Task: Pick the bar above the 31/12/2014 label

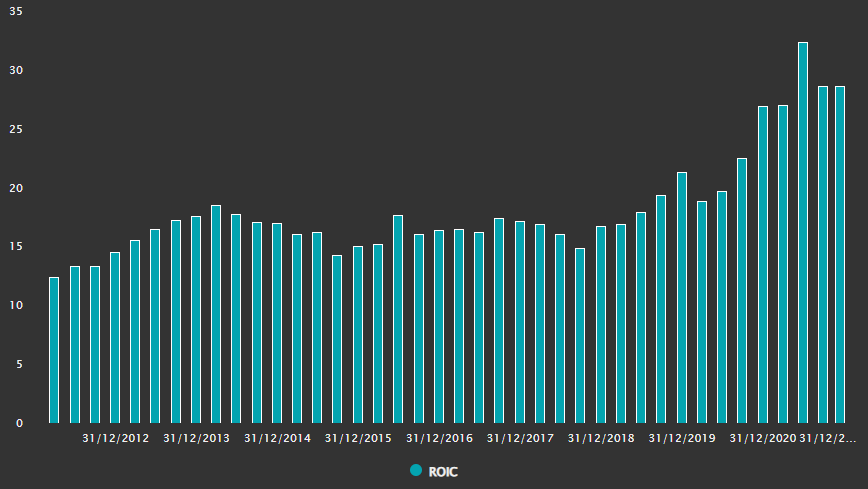Action: coord(277,323)
